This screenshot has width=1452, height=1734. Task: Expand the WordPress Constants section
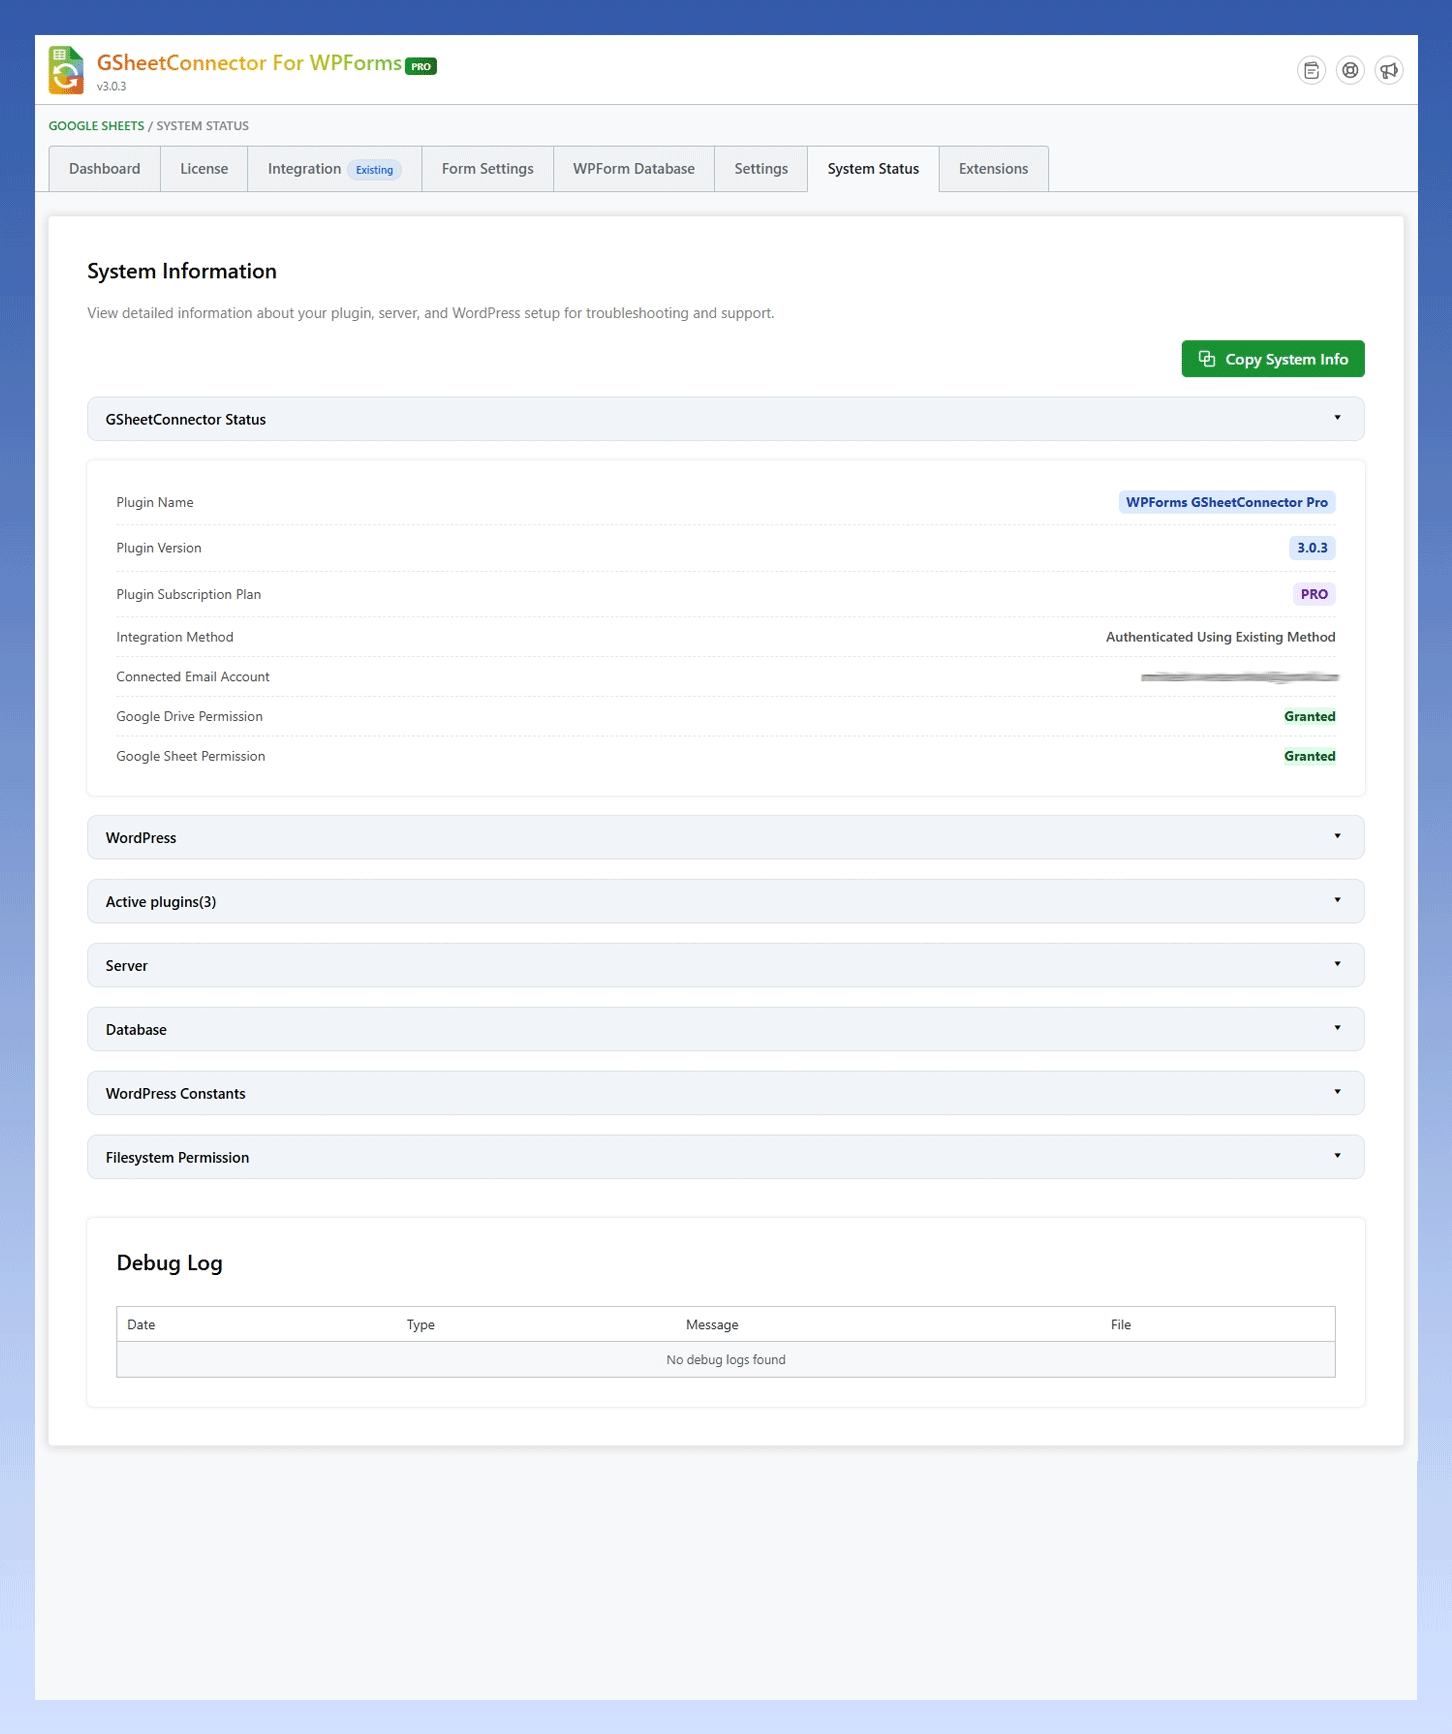(725, 1093)
